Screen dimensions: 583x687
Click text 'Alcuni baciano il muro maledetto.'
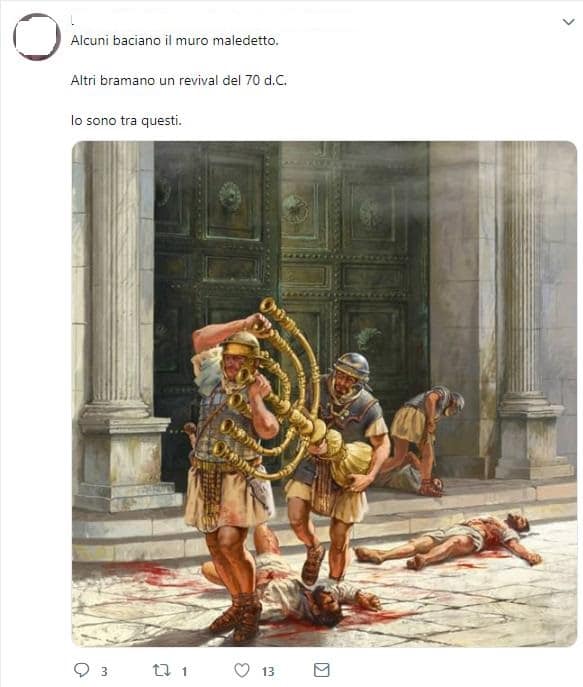tap(174, 41)
